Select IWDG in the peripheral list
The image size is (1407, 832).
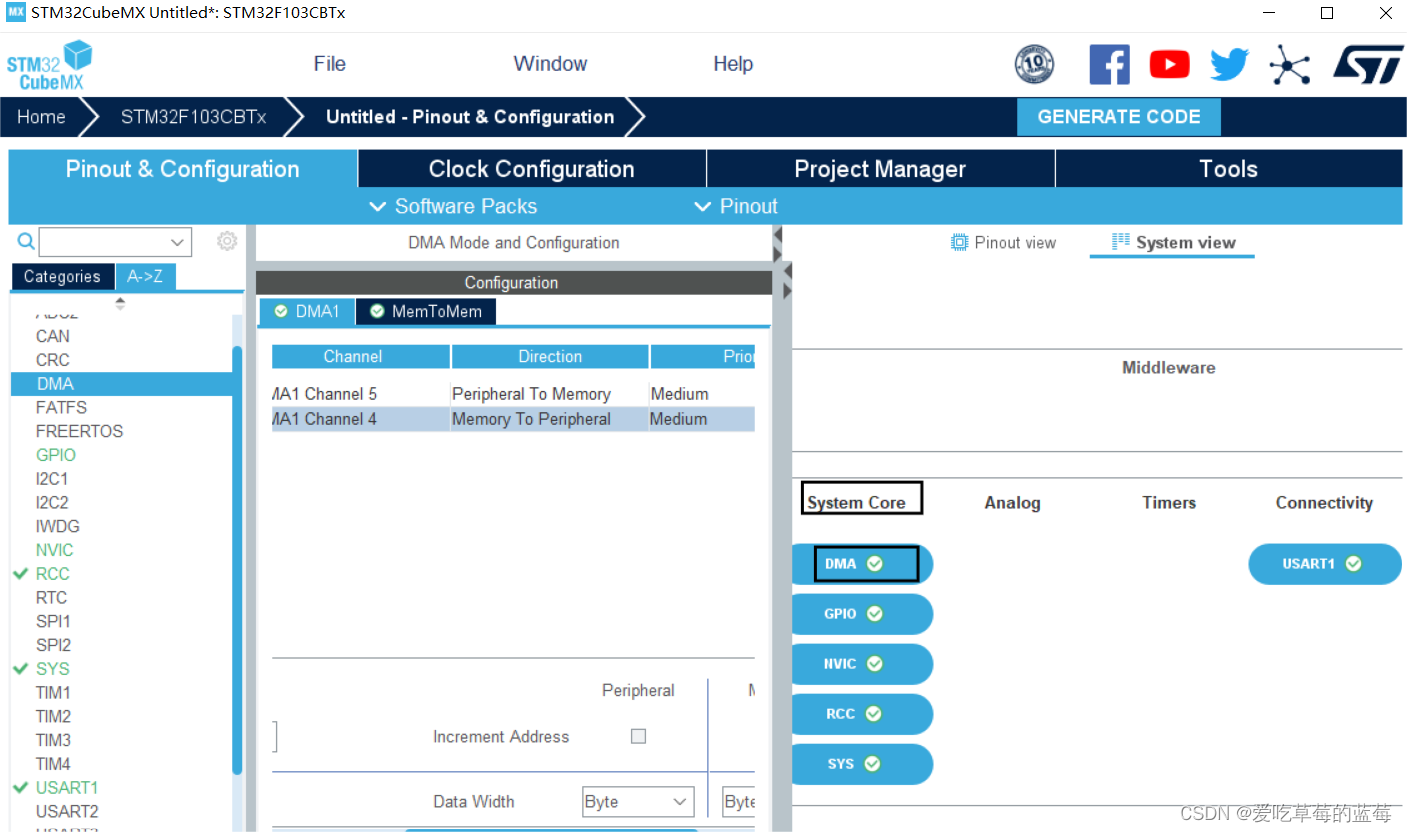[57, 527]
